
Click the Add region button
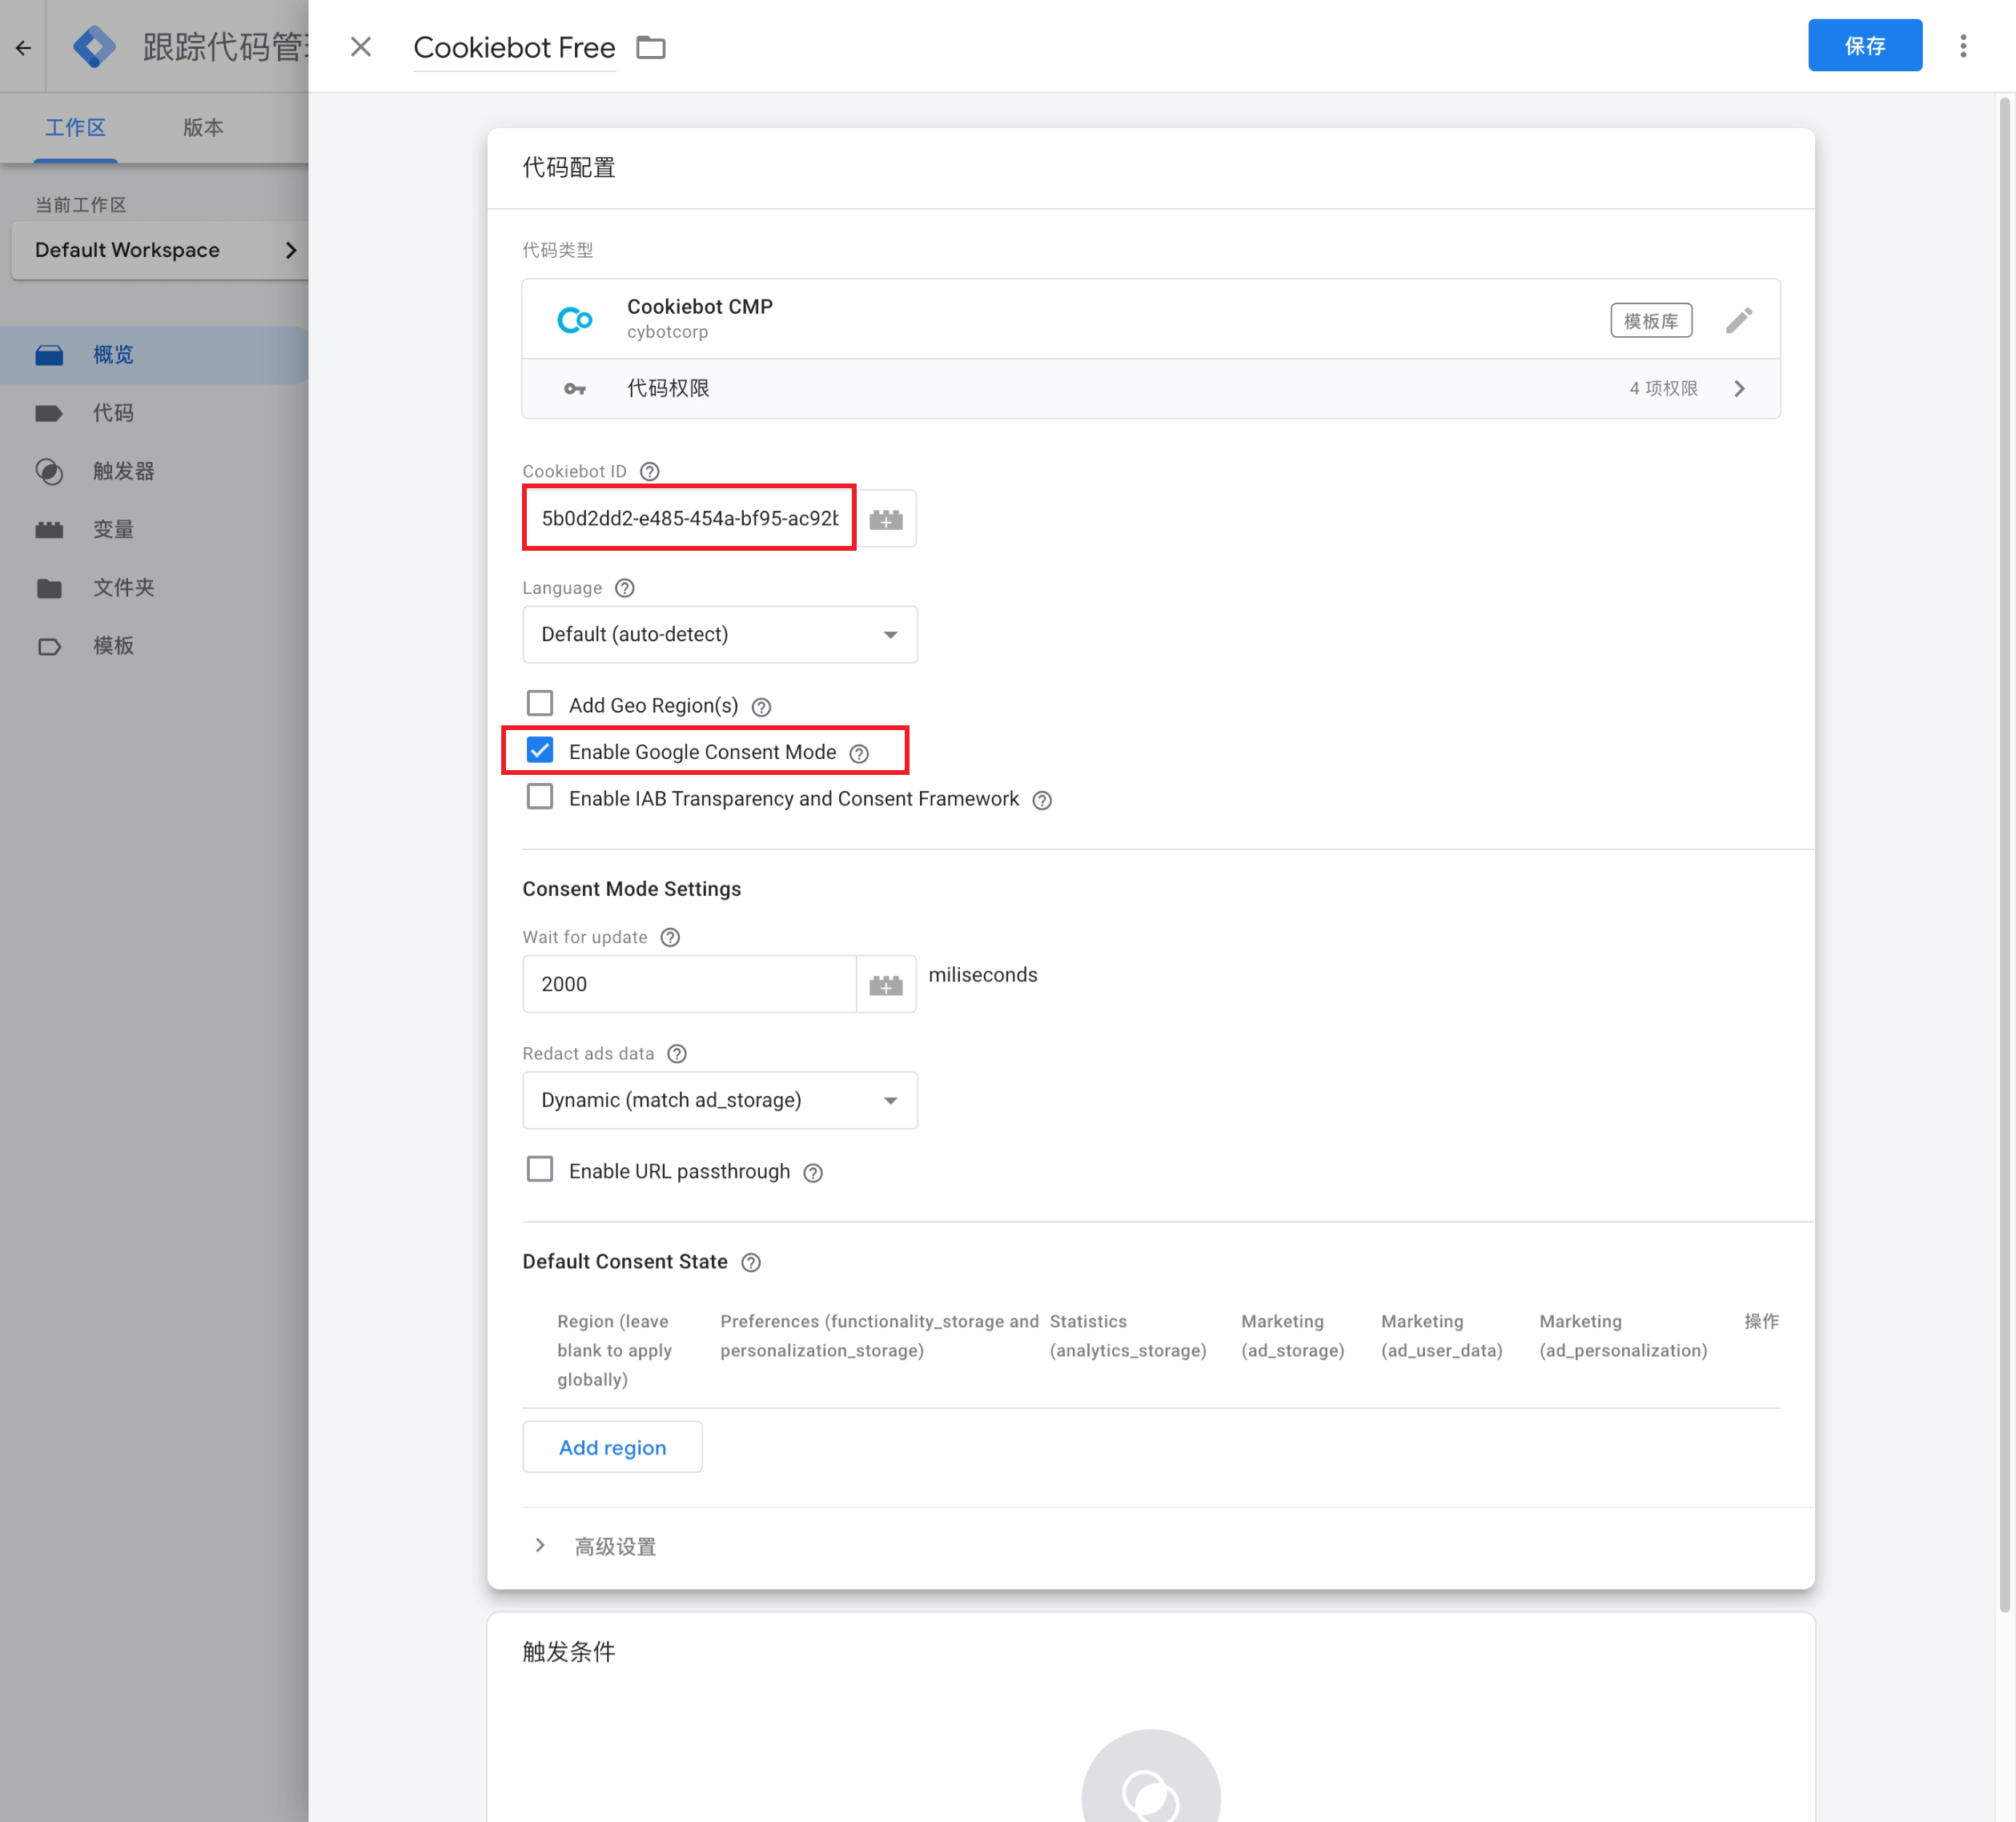coord(612,1447)
